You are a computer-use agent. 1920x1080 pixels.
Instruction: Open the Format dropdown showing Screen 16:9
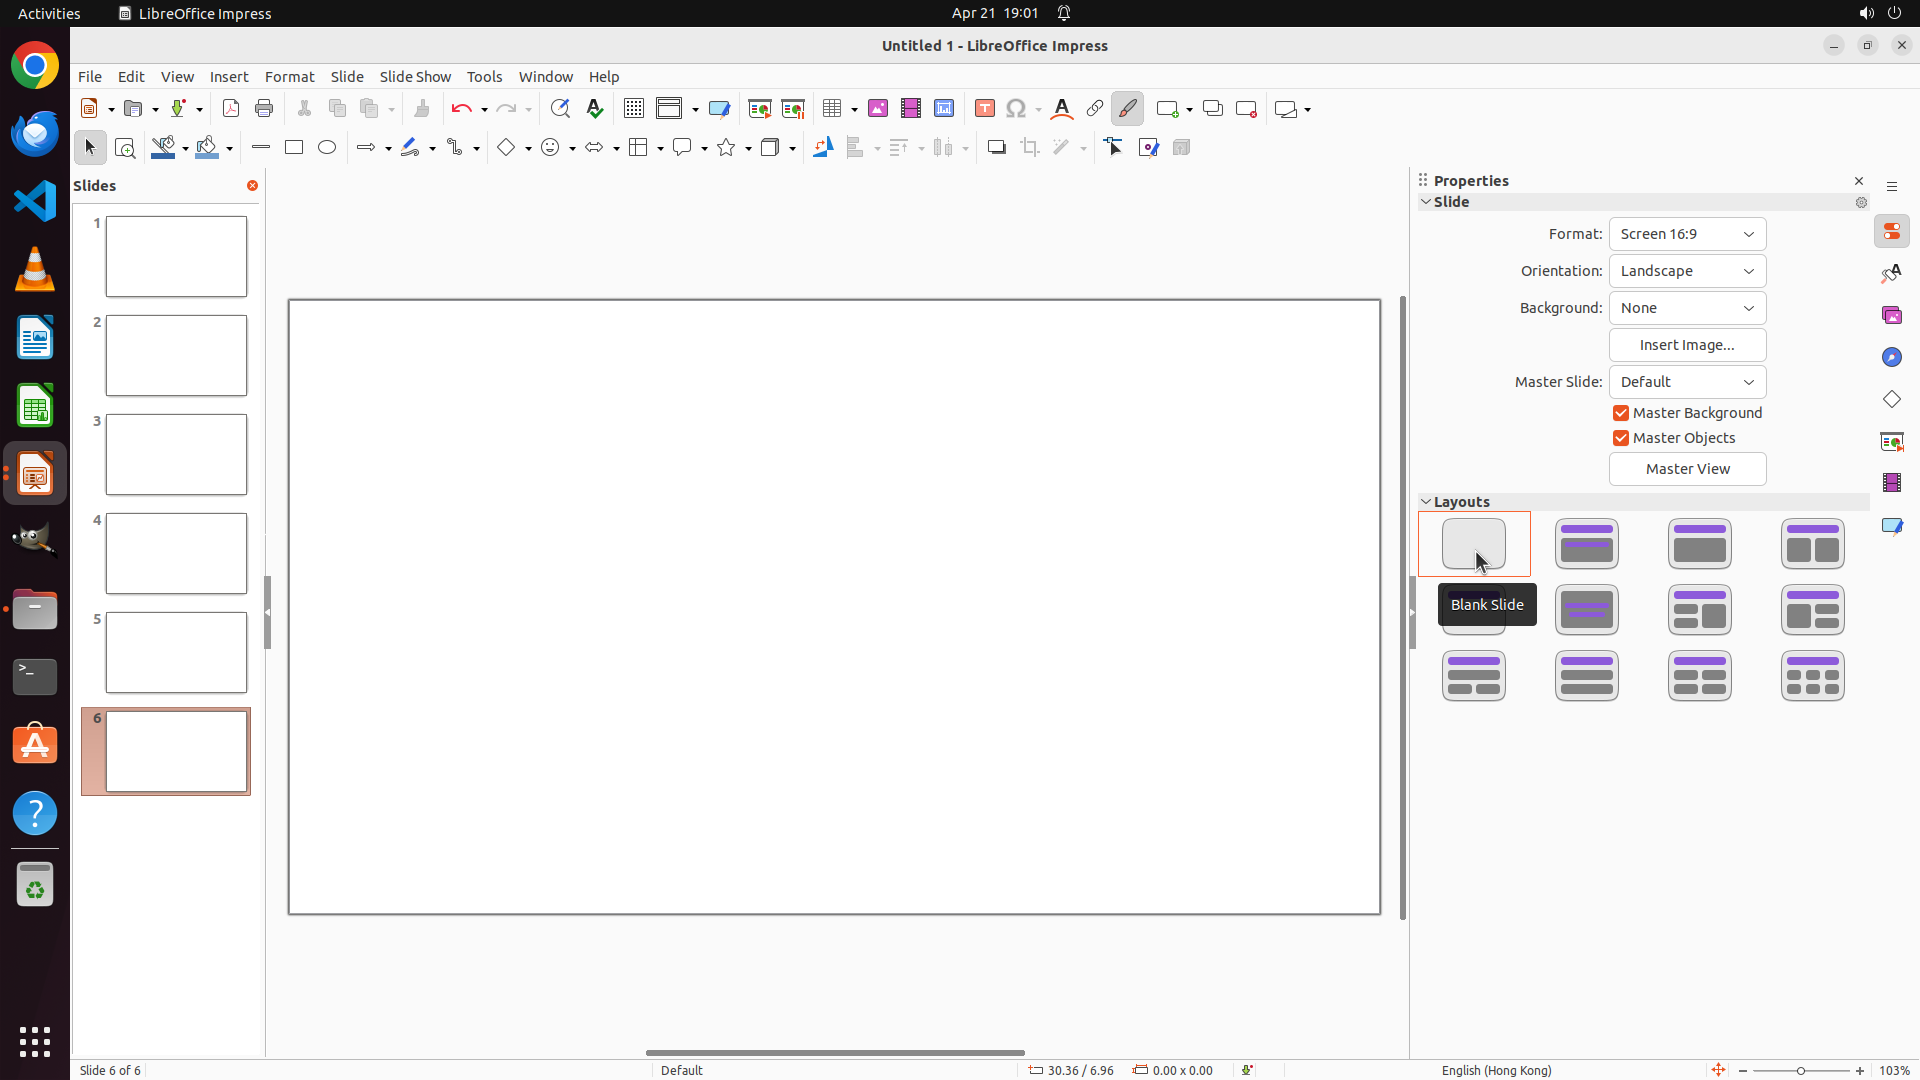pos(1687,234)
